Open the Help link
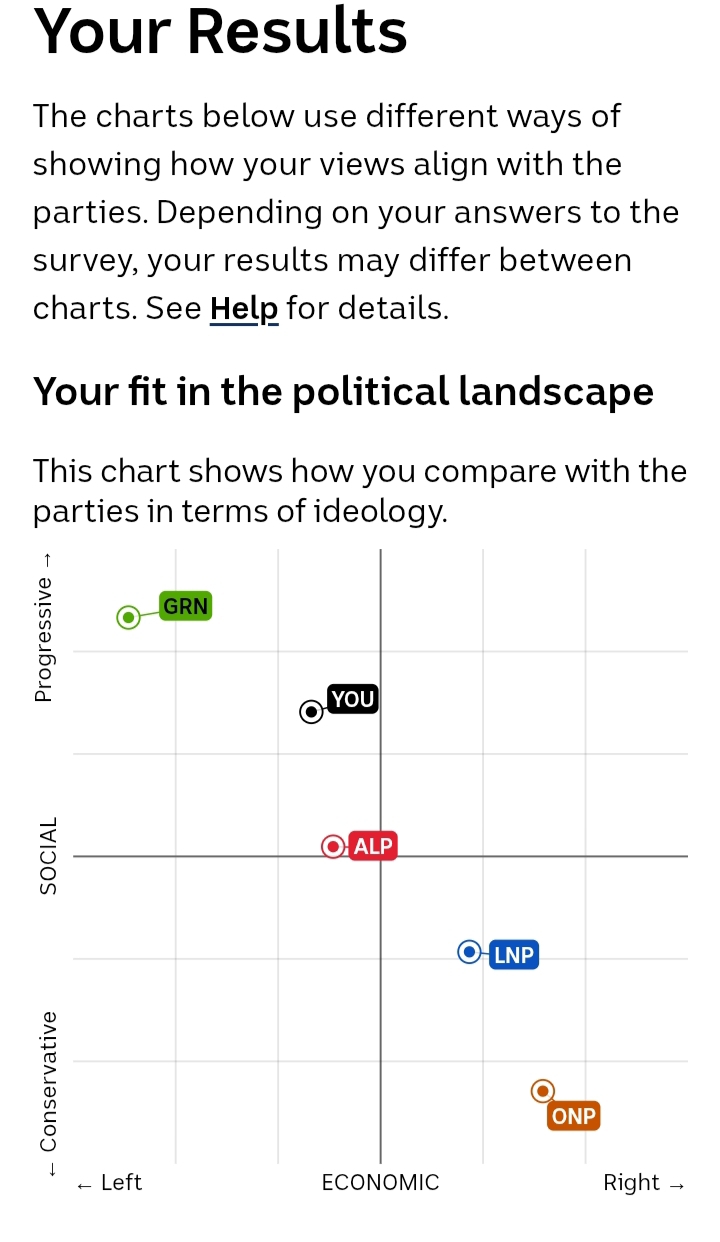 [x=243, y=308]
